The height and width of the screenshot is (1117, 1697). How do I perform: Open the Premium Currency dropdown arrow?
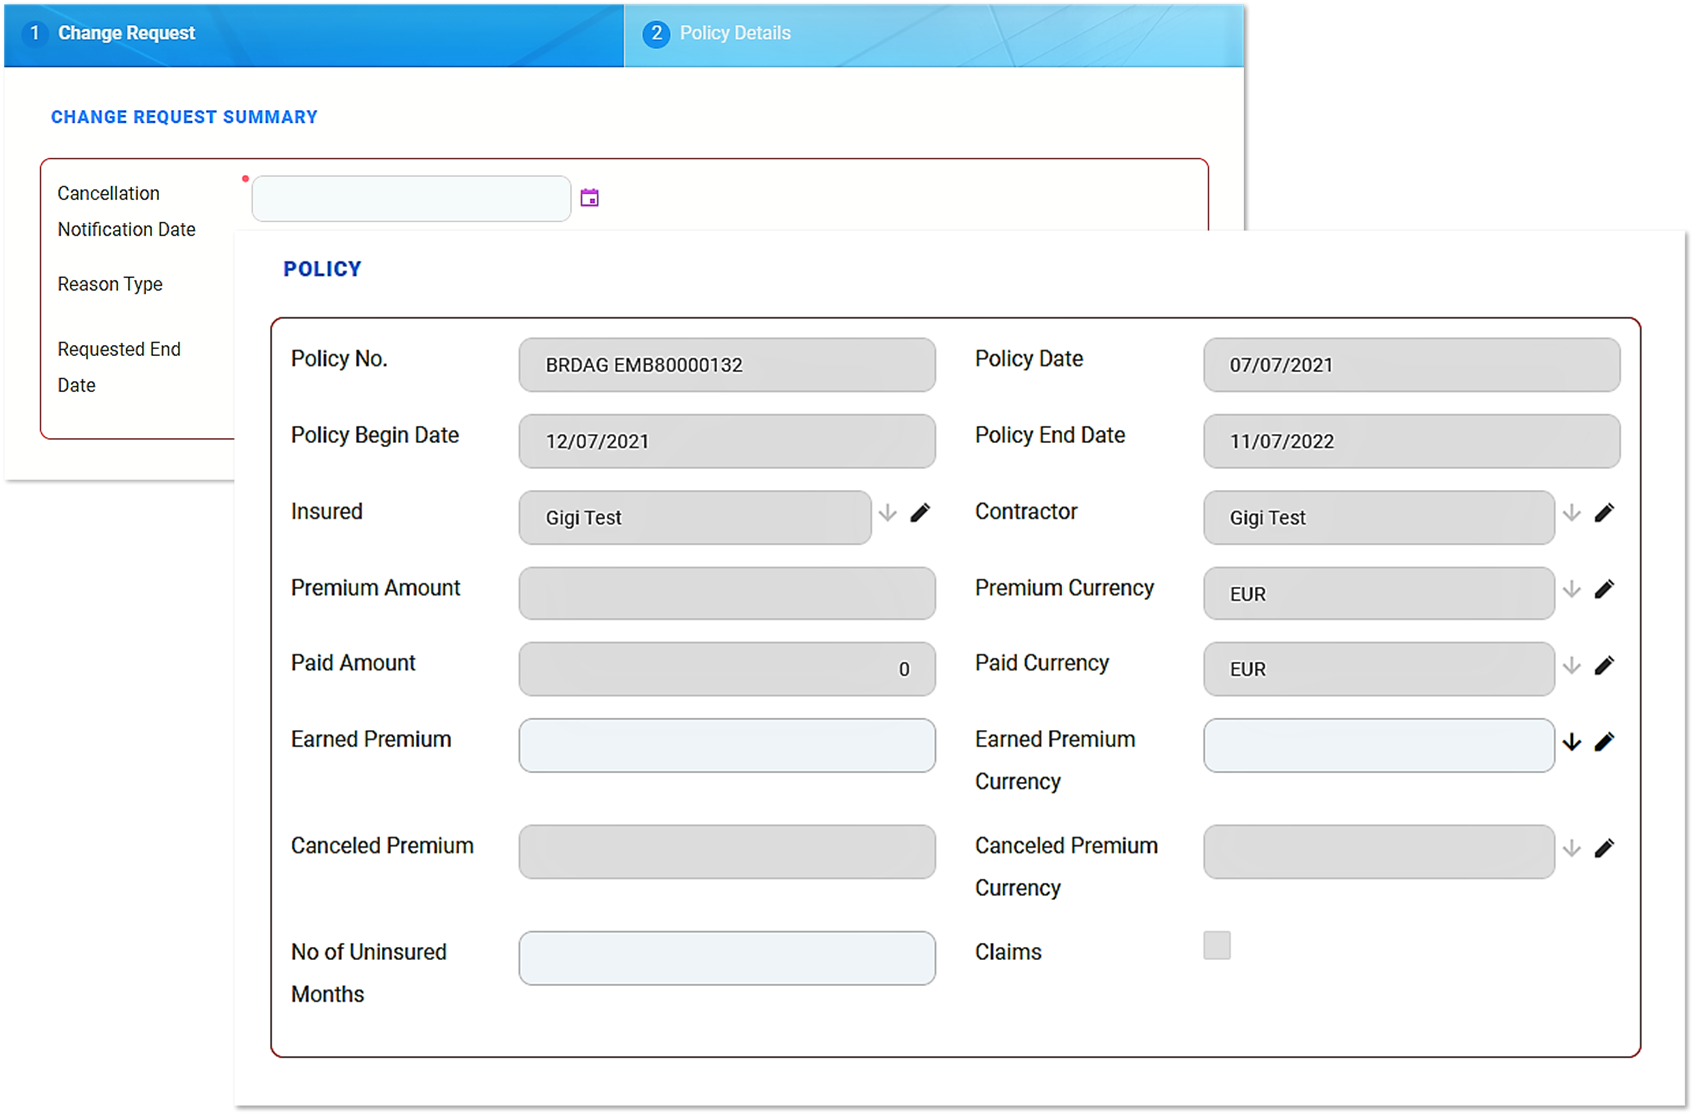point(1571,589)
